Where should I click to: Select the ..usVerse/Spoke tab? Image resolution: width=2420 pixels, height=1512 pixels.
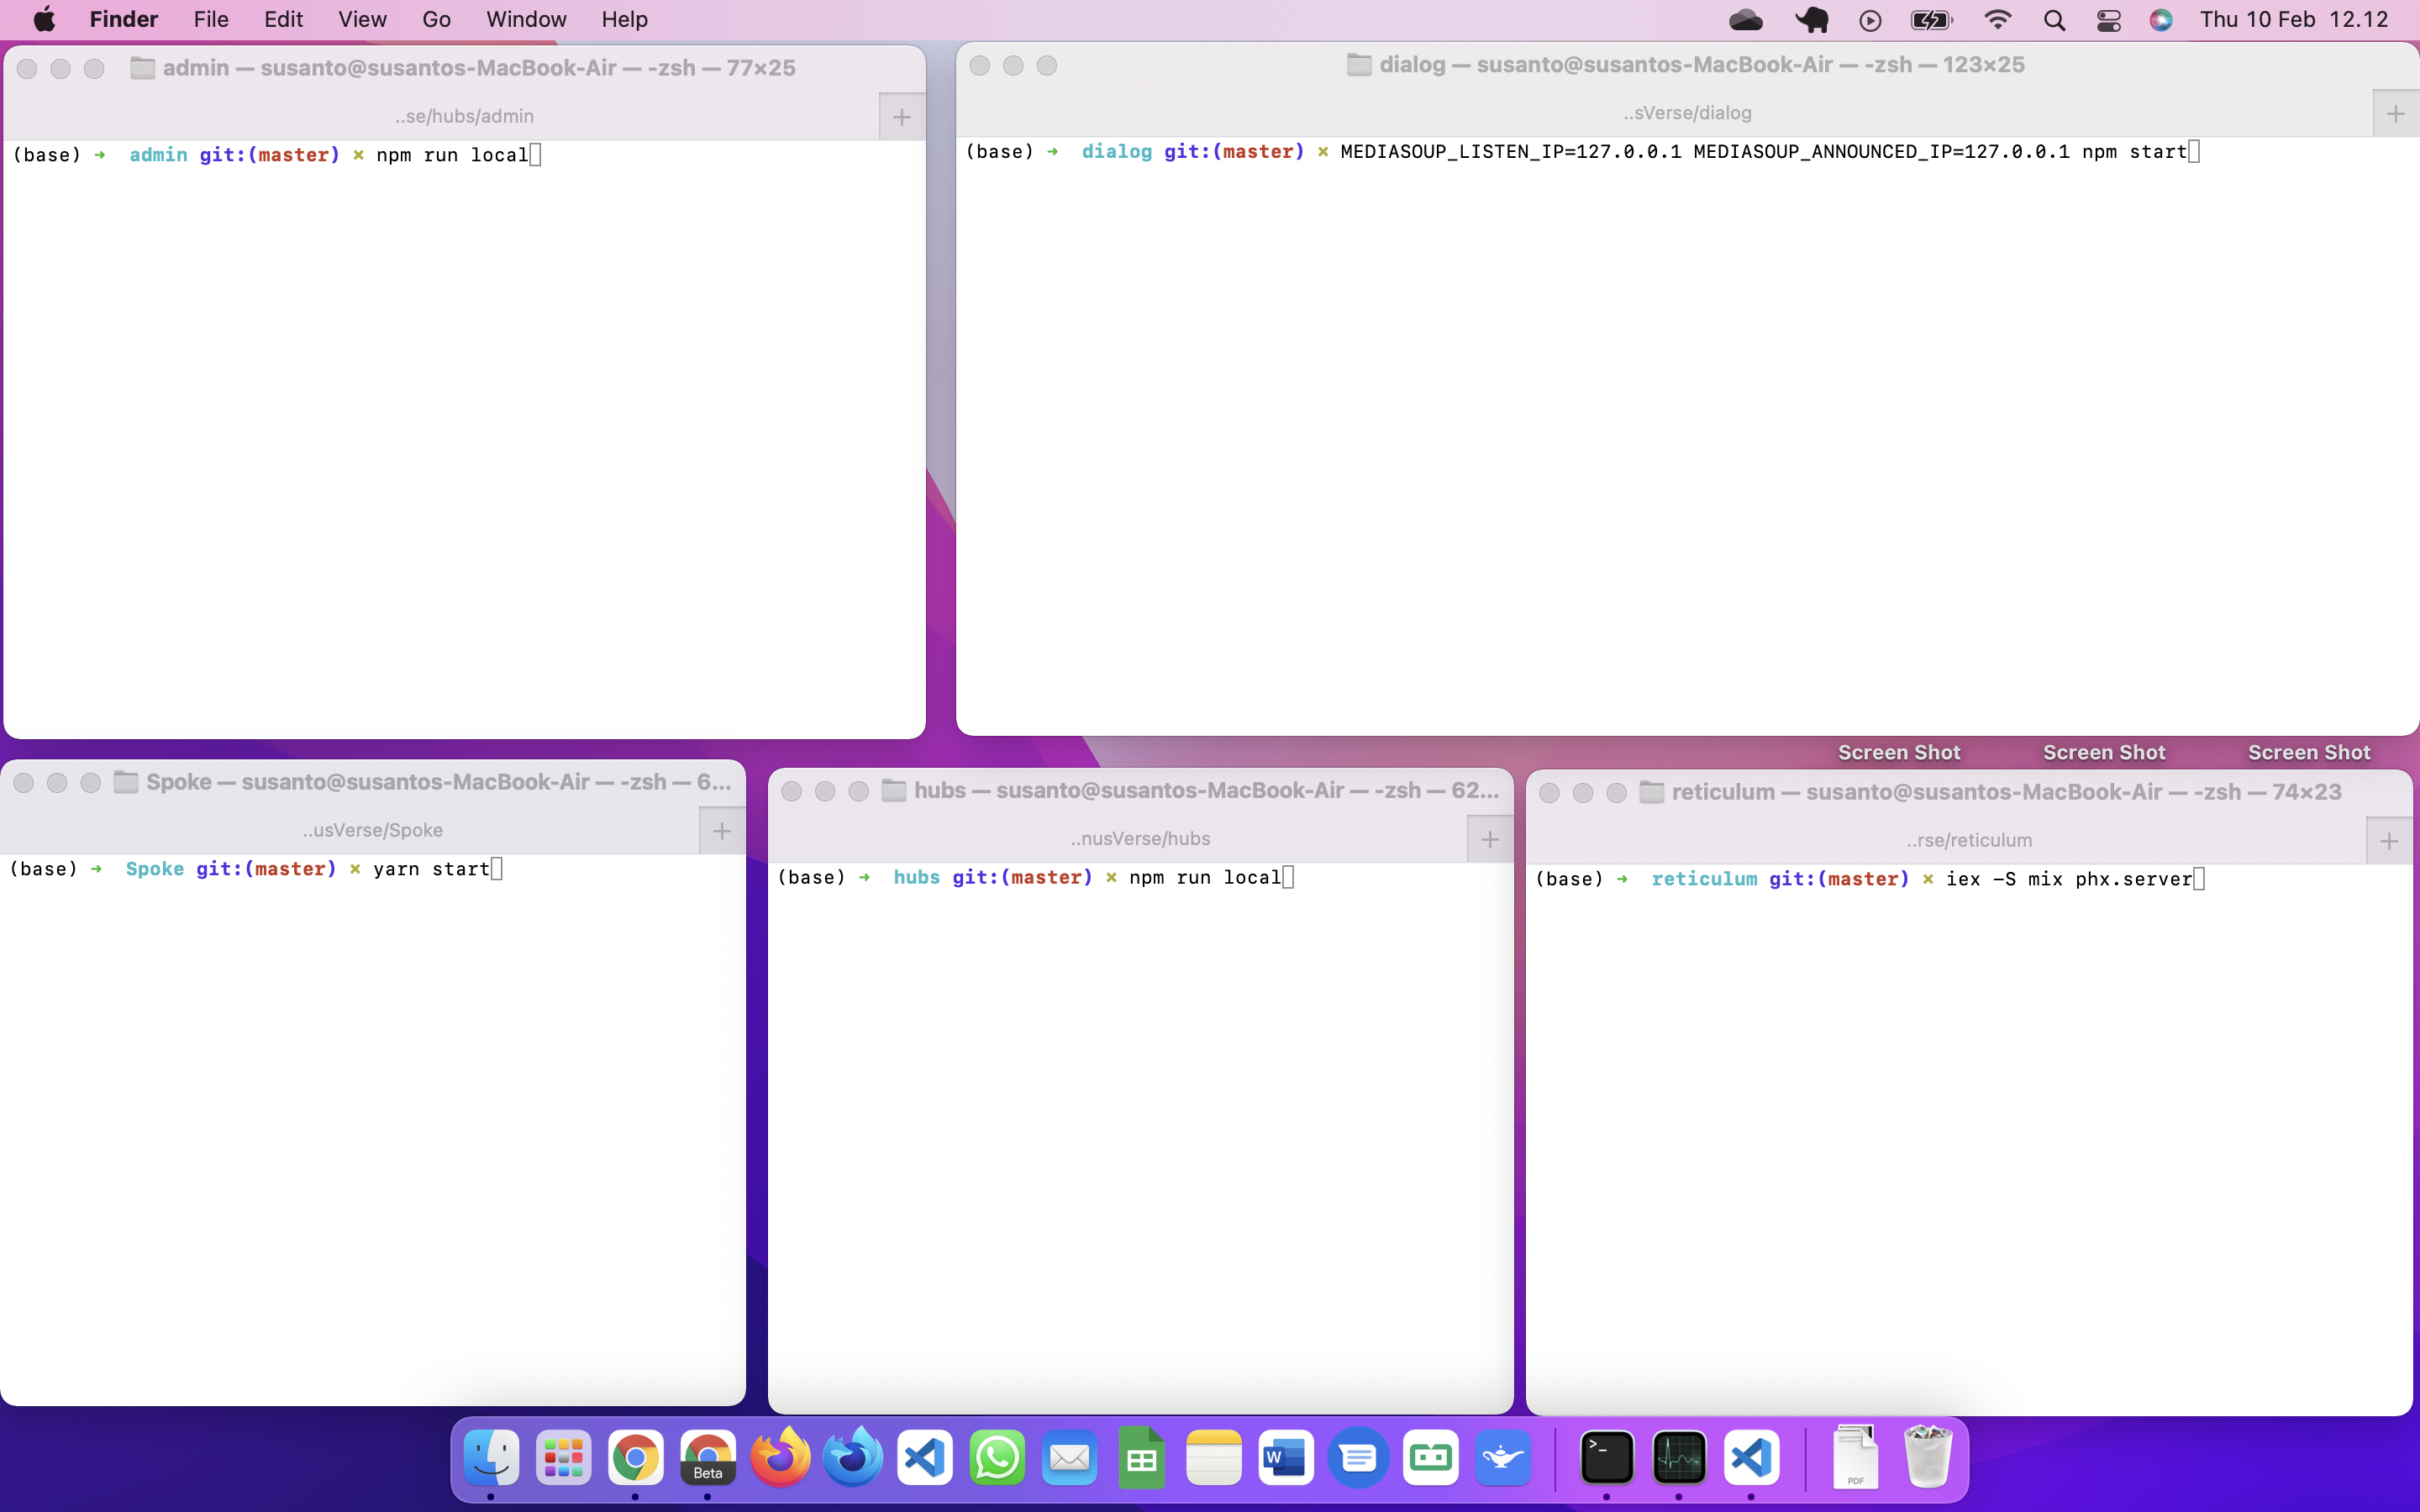(372, 830)
